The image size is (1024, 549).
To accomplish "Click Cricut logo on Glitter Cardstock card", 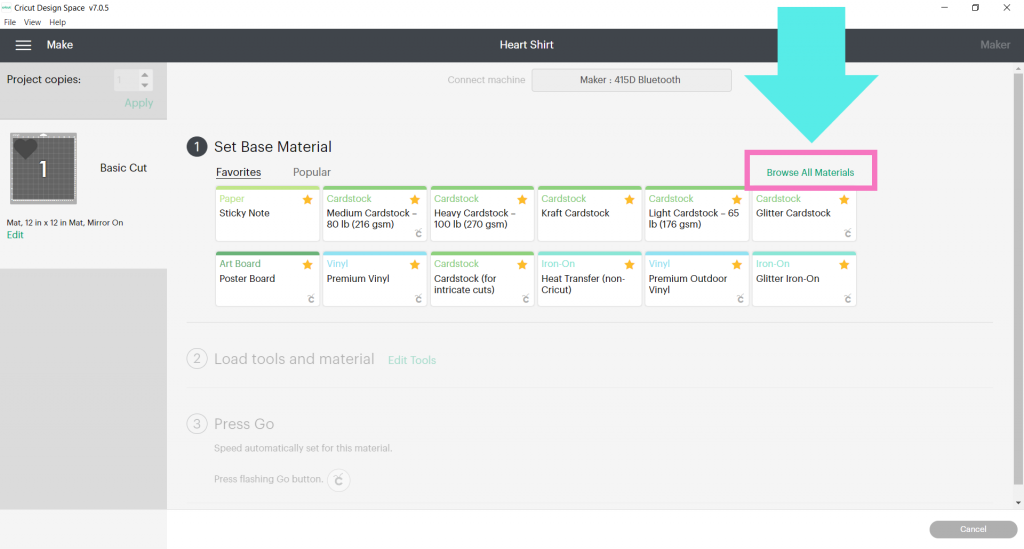I will [x=848, y=234].
